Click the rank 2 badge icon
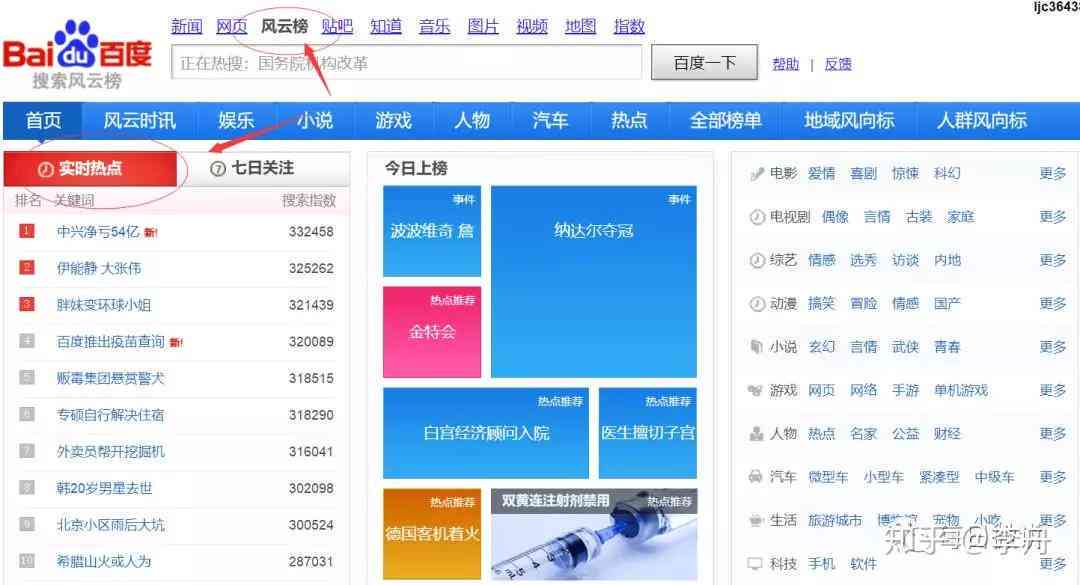 coord(27,267)
